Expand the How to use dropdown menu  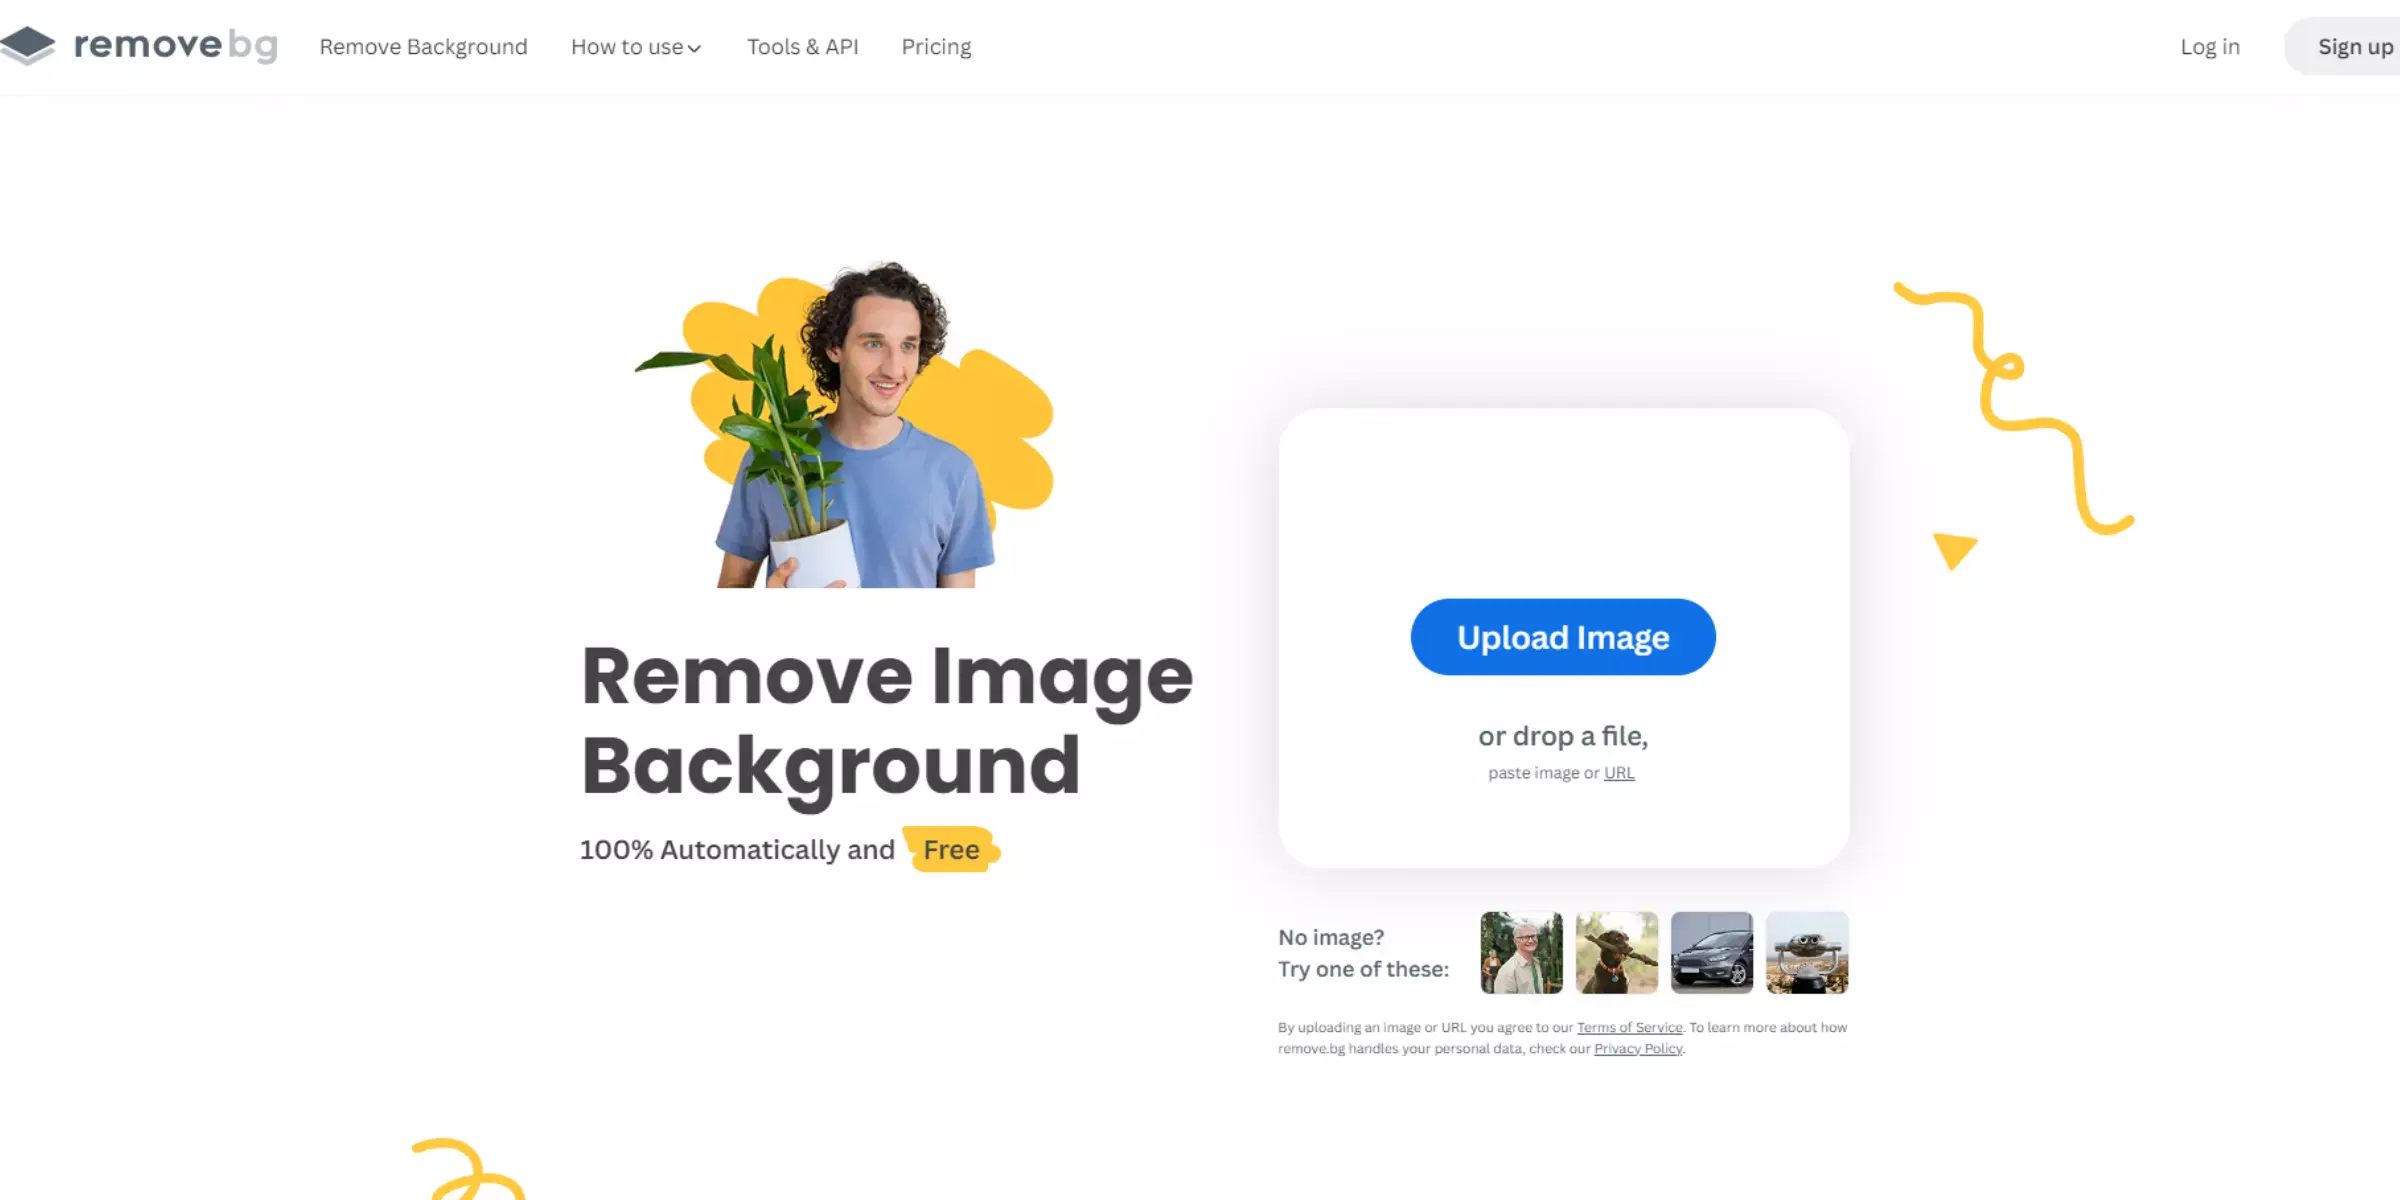[x=634, y=46]
